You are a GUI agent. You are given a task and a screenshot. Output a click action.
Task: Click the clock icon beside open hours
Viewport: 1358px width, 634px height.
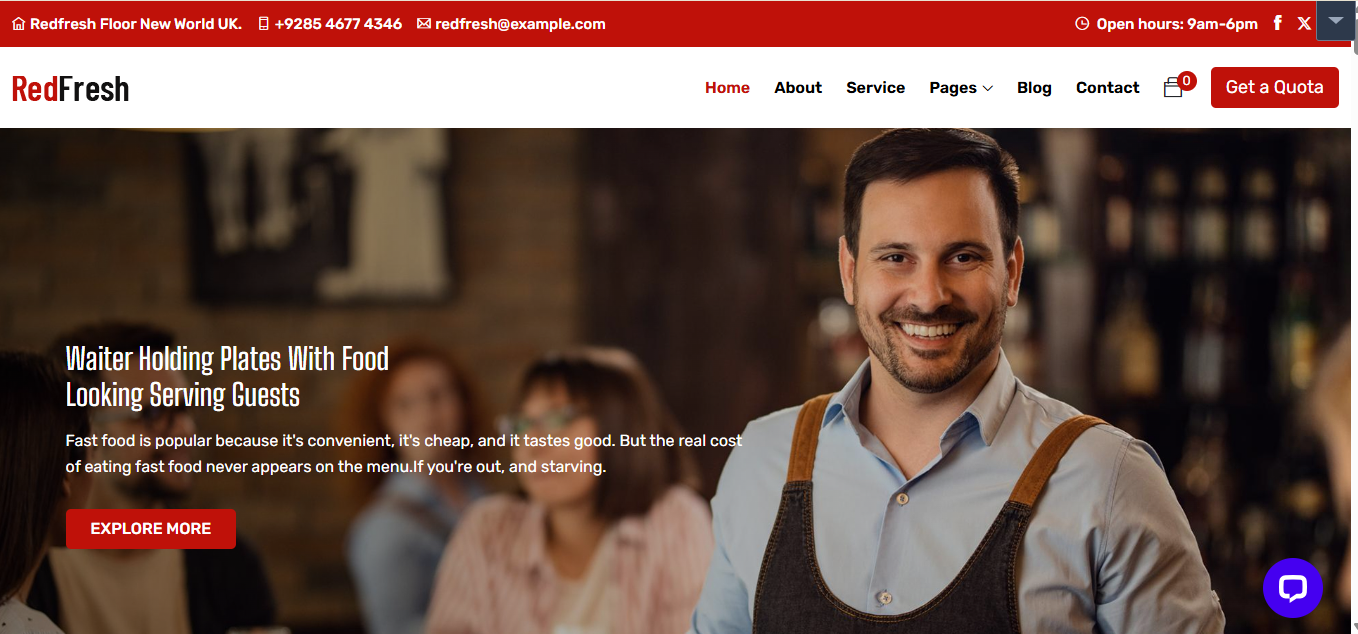[1082, 24]
